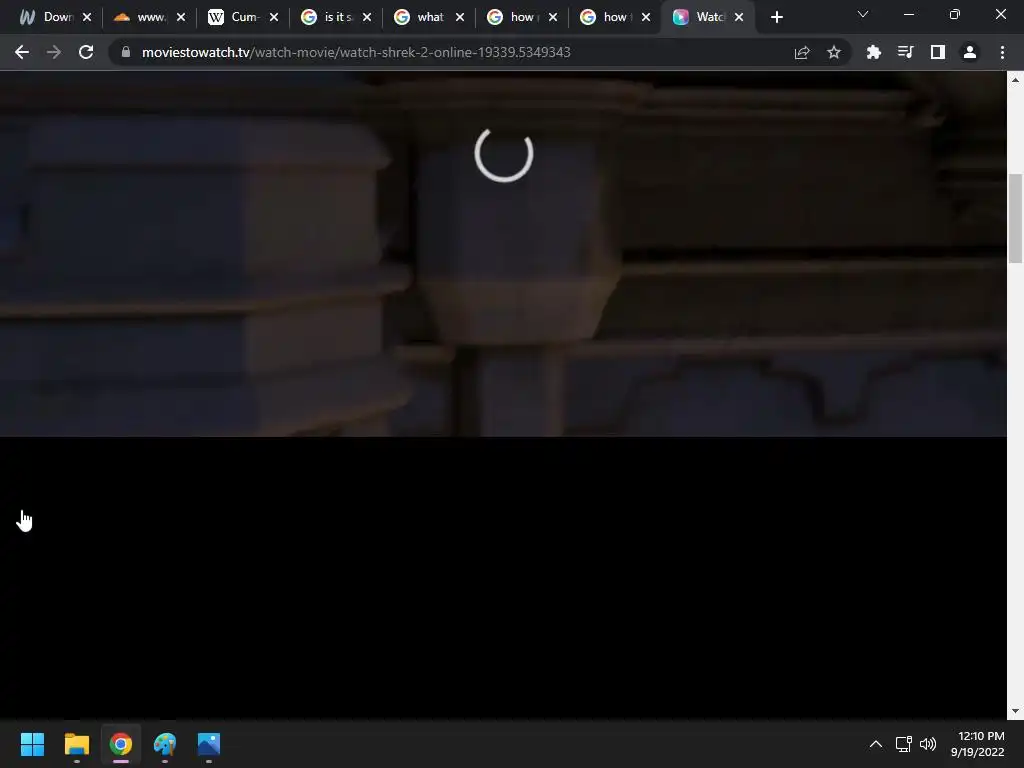Close the 'what' tab
1024x768 pixels.
[x=460, y=18]
